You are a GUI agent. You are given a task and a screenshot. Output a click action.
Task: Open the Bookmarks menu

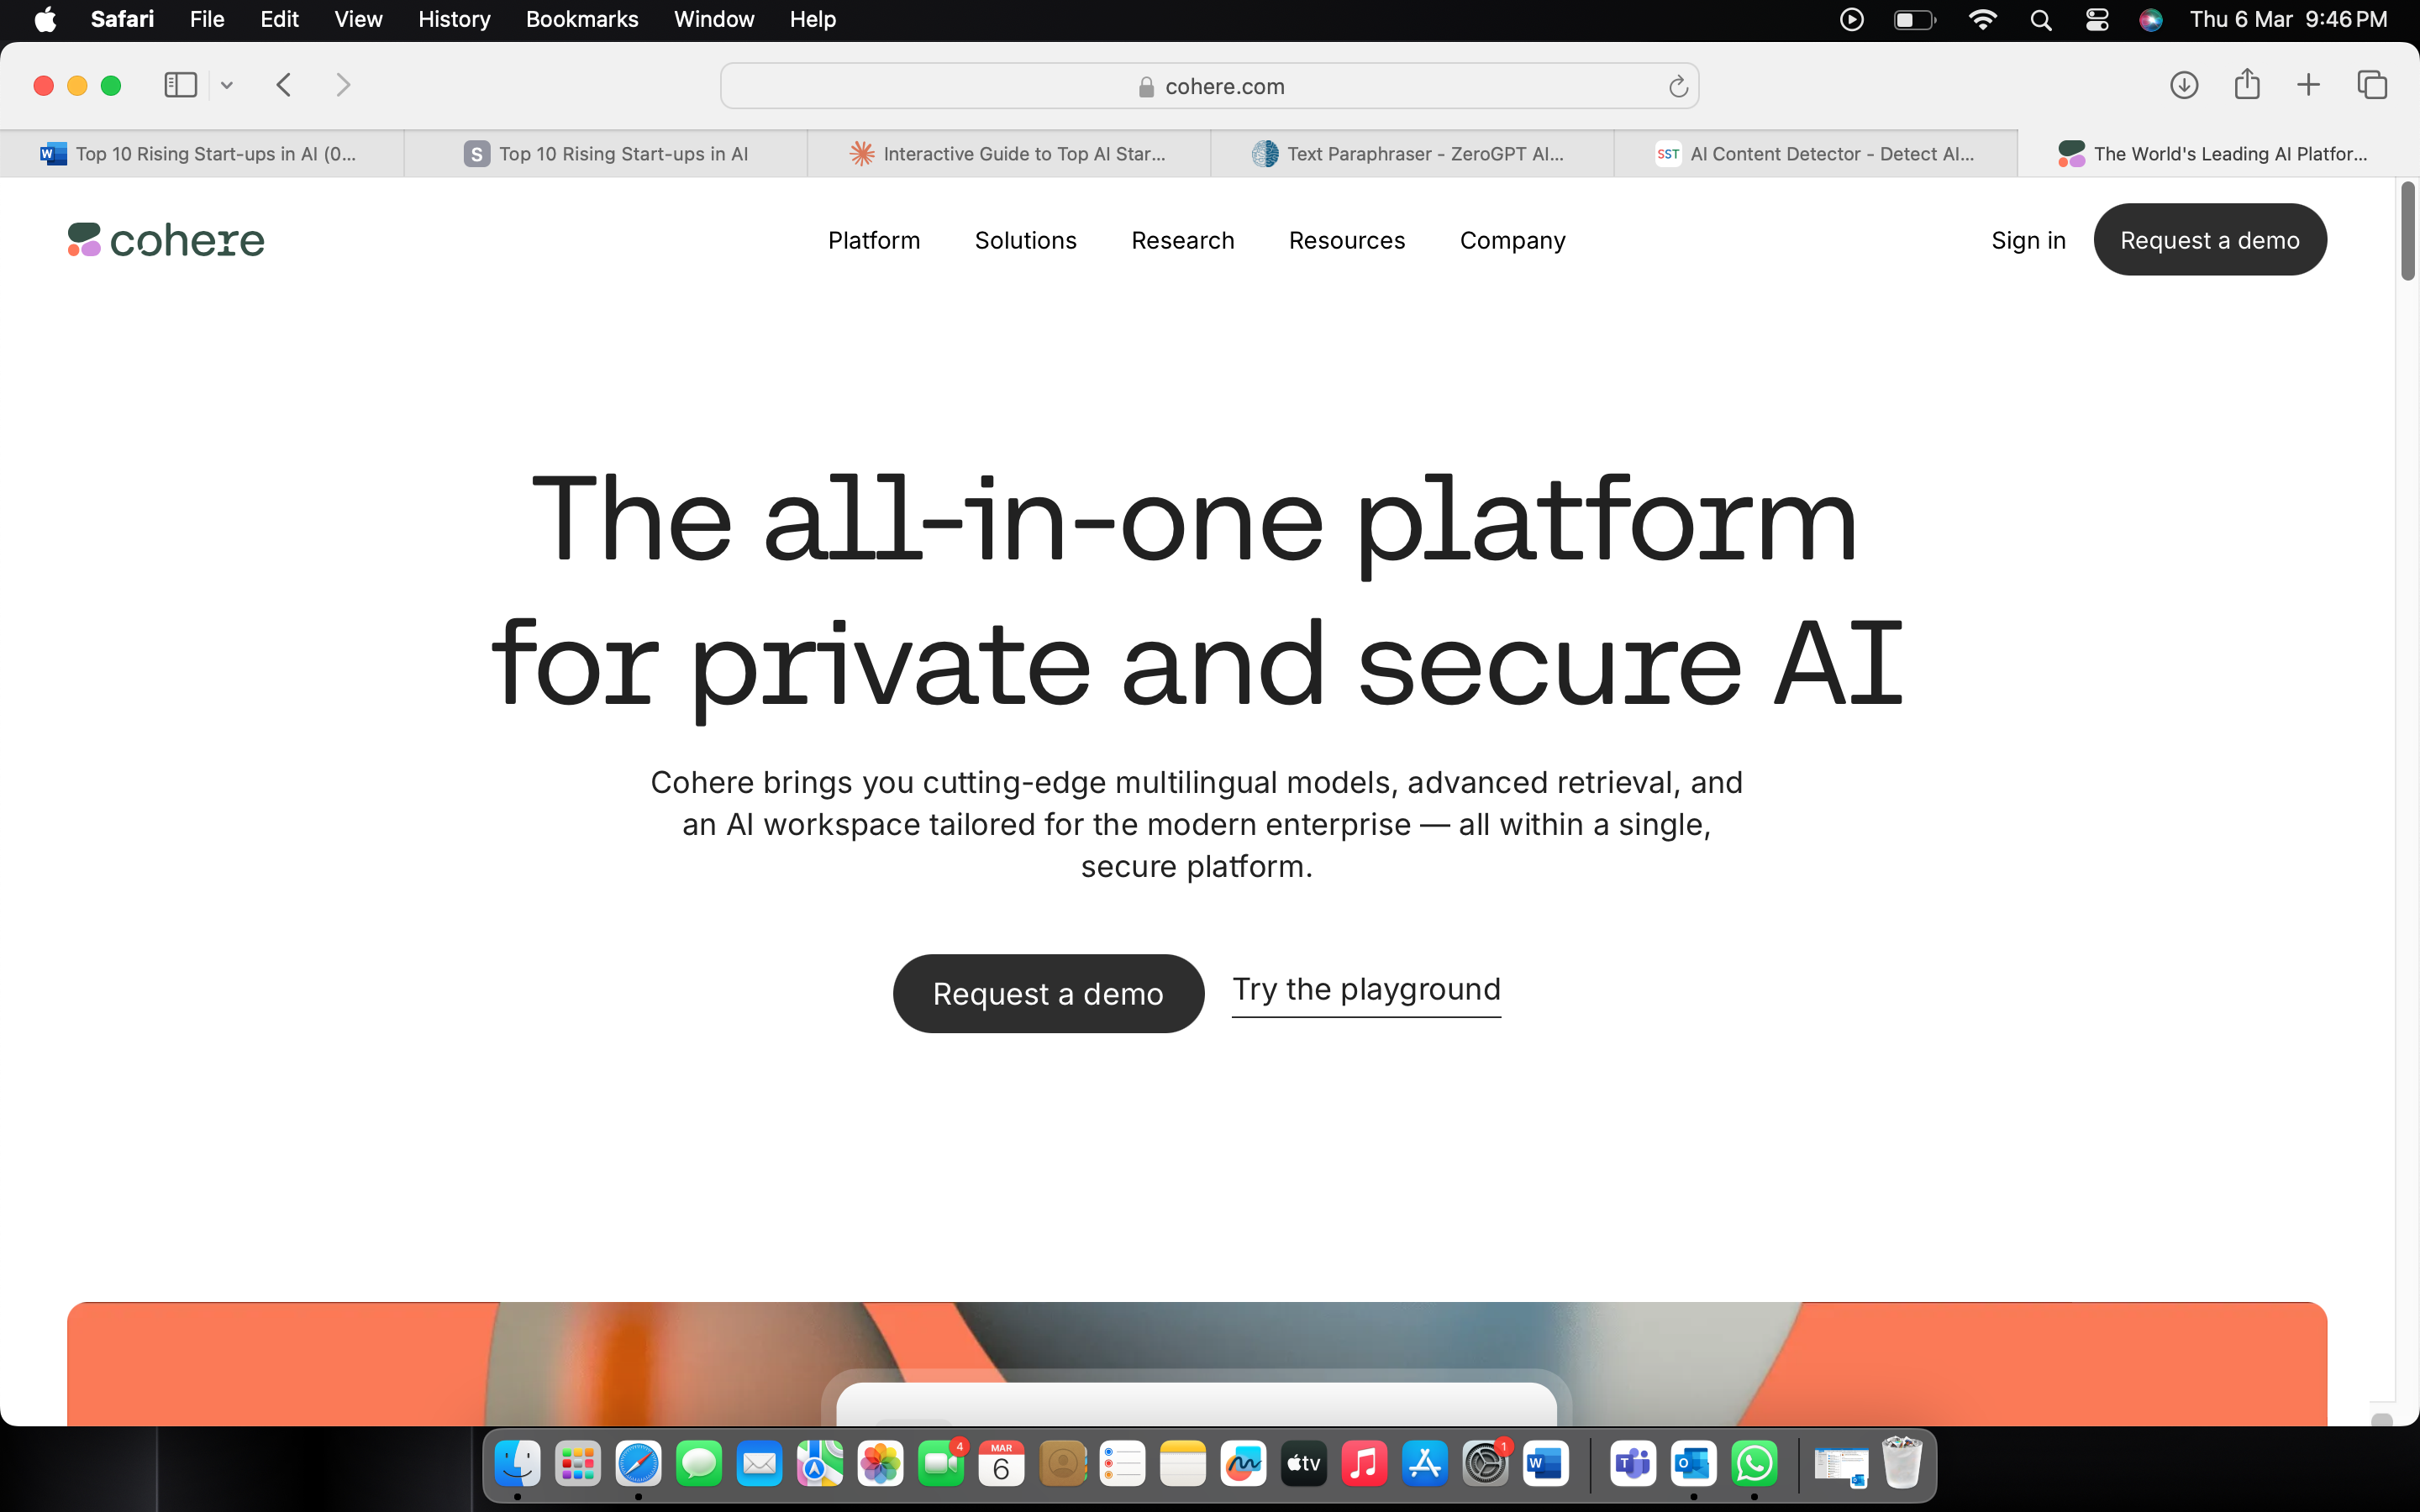tap(581, 20)
